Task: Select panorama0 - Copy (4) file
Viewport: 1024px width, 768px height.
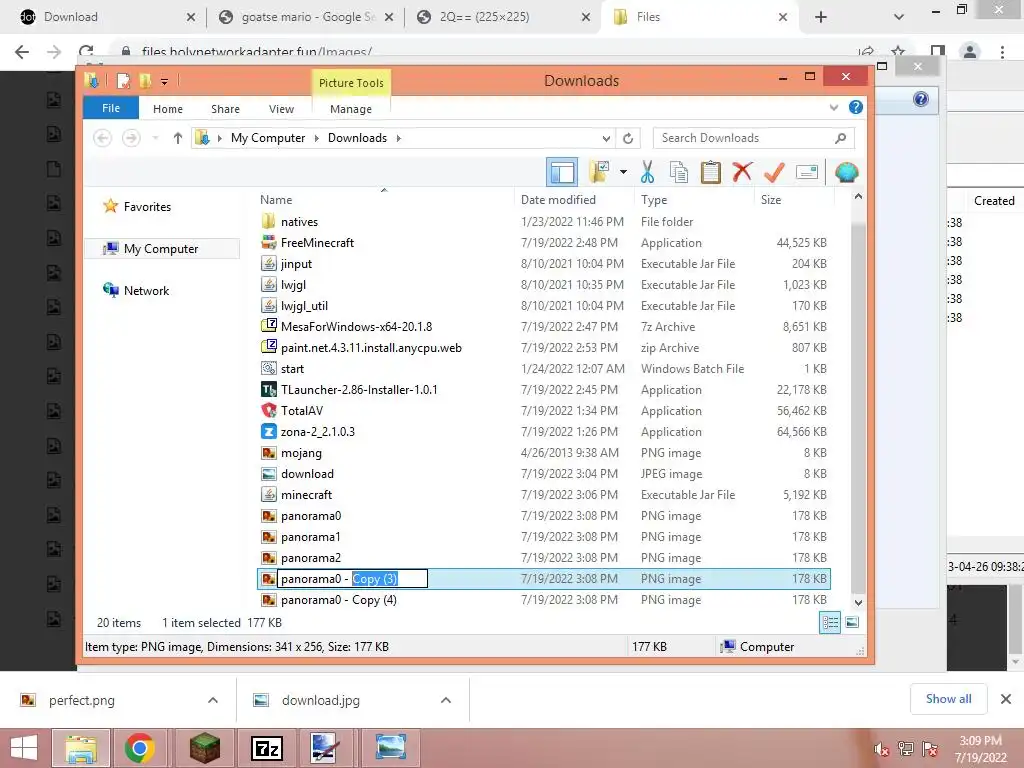Action: [x=338, y=600]
